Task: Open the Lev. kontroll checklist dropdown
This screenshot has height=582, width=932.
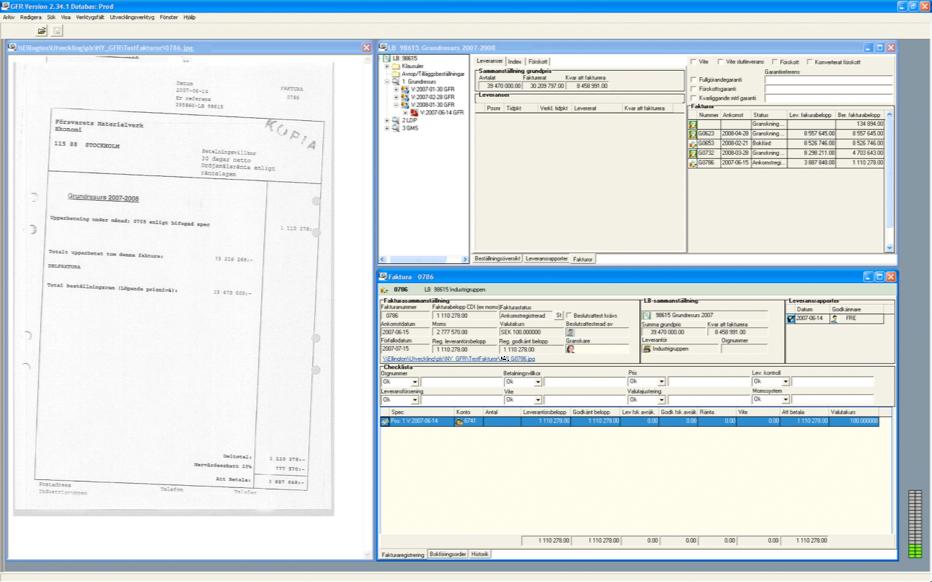Action: [785, 382]
